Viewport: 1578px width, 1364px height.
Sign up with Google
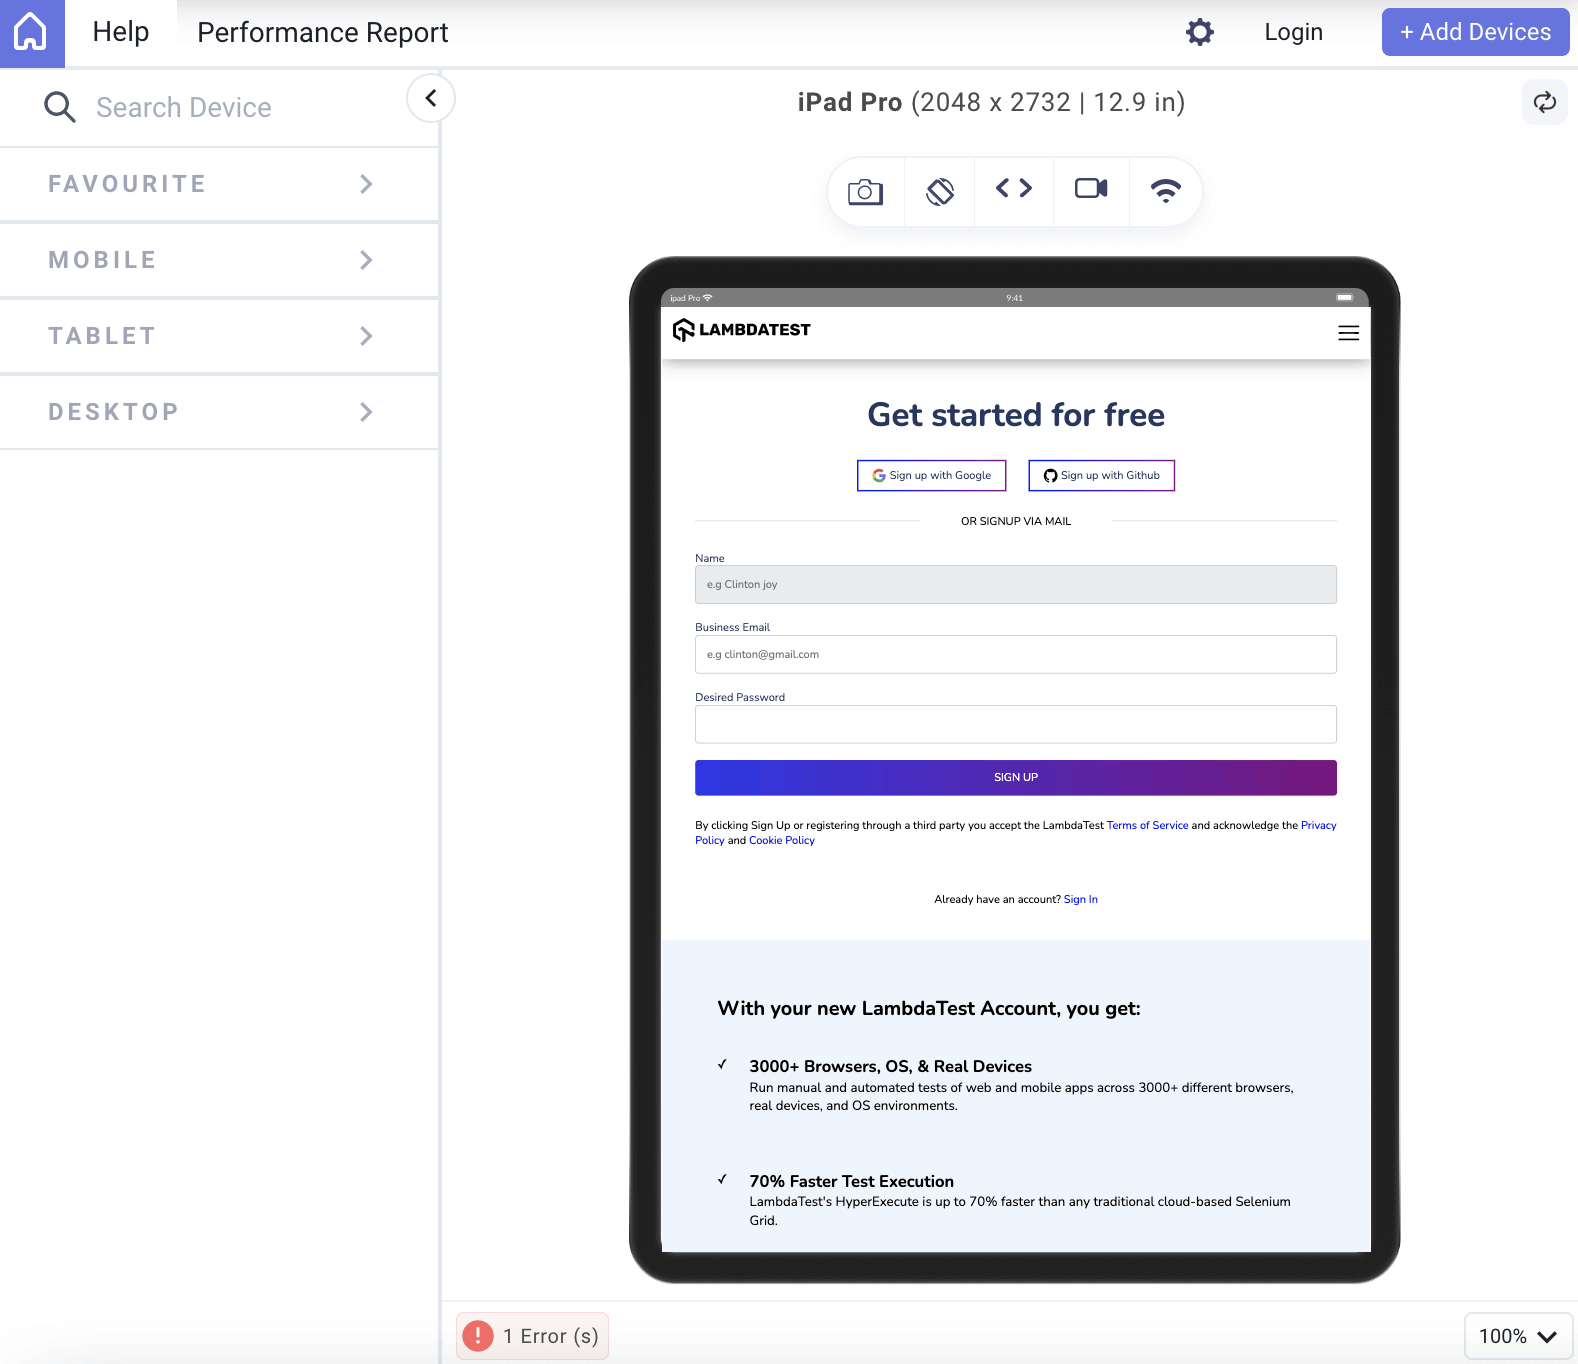tap(931, 476)
